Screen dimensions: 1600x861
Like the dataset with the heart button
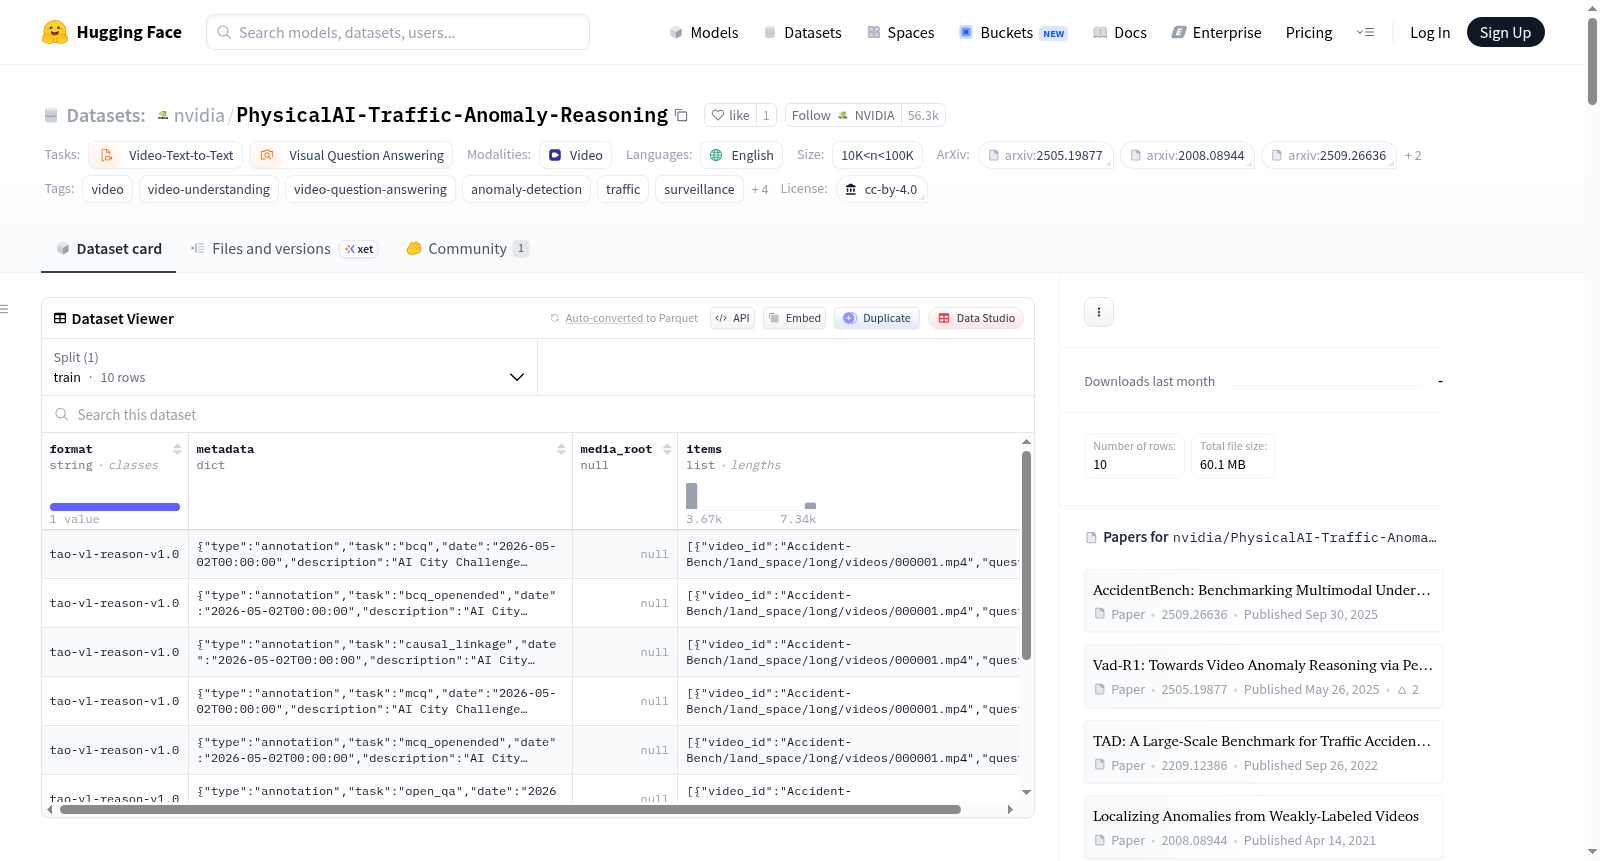pyautogui.click(x=730, y=115)
